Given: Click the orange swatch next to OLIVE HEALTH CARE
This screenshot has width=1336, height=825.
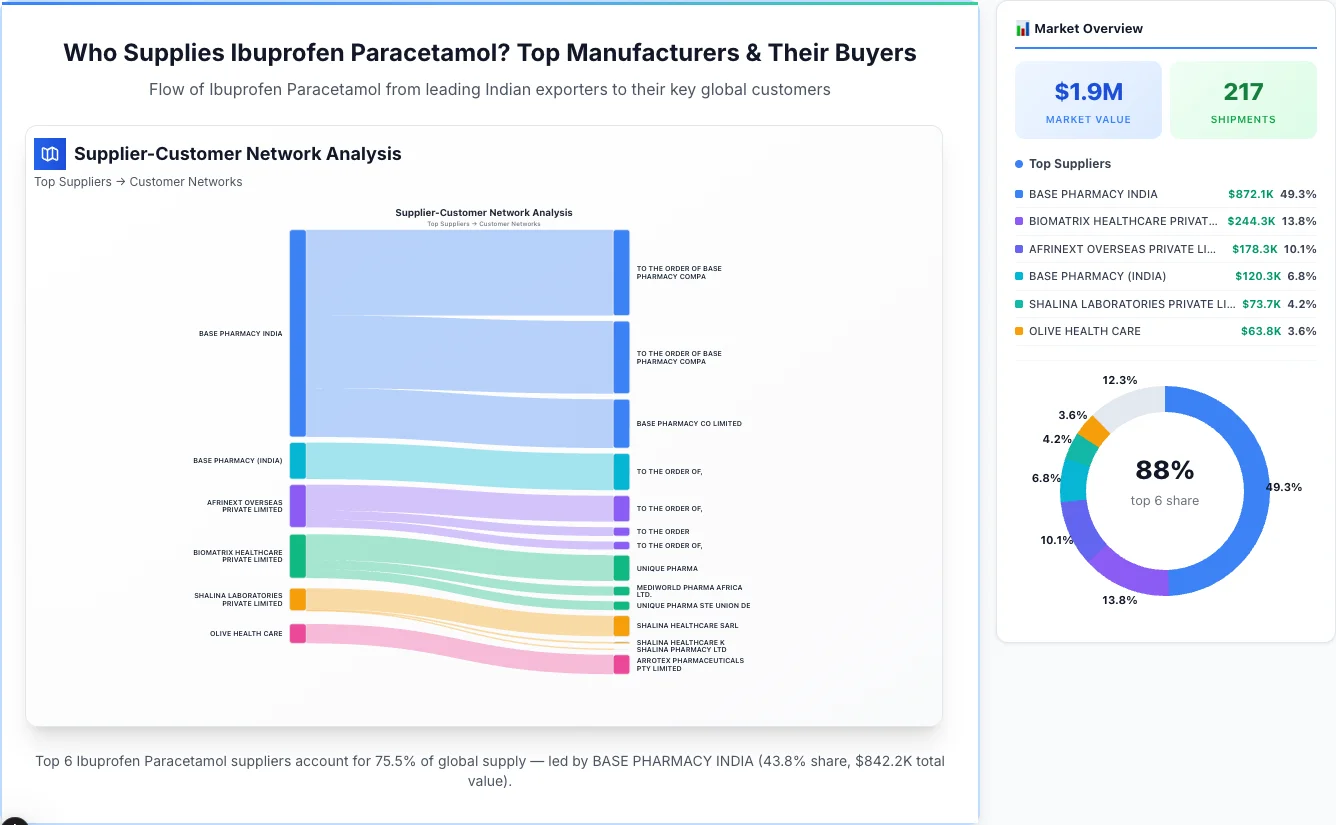Looking at the screenshot, I should [1019, 331].
